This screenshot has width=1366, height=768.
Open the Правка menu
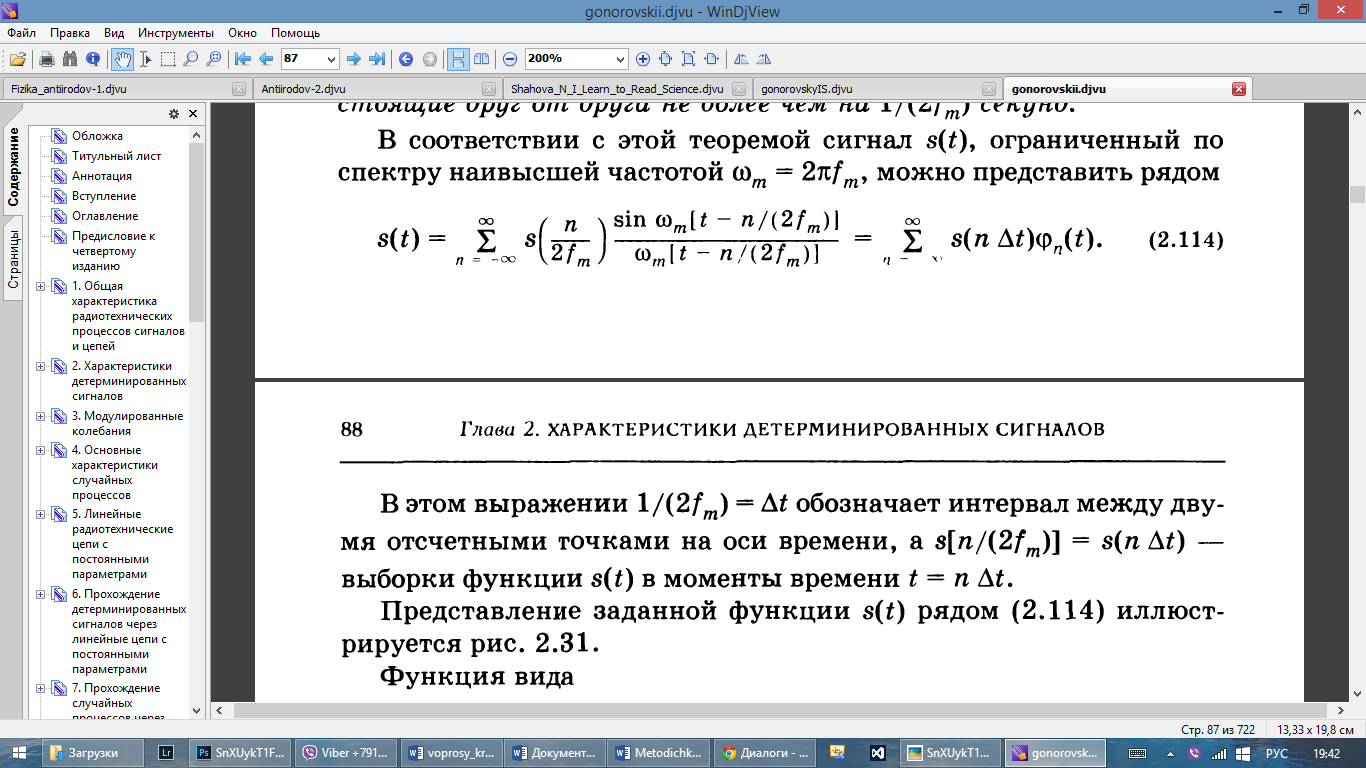[70, 33]
